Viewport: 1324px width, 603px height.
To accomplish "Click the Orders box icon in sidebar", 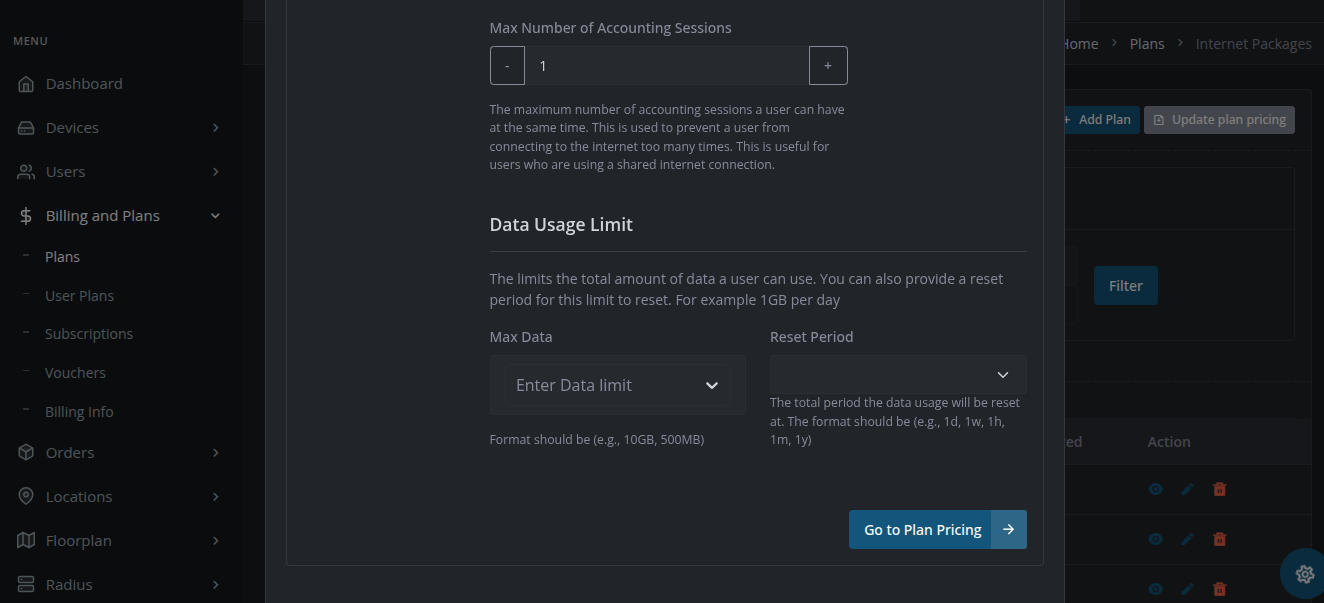I will (x=27, y=453).
